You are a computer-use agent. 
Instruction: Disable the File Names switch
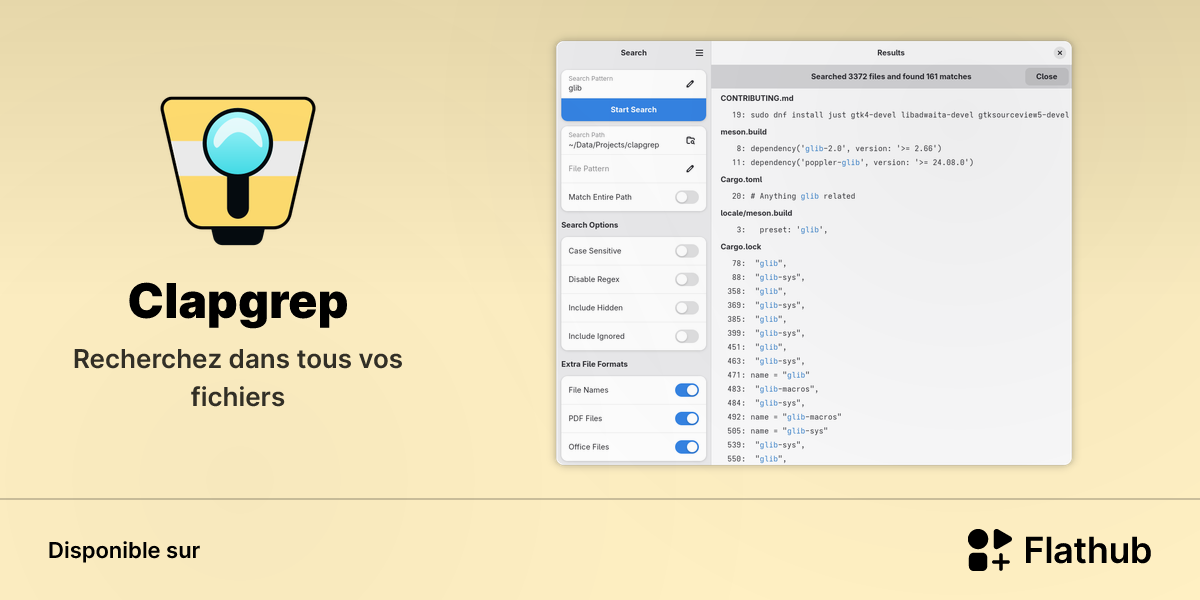click(687, 390)
